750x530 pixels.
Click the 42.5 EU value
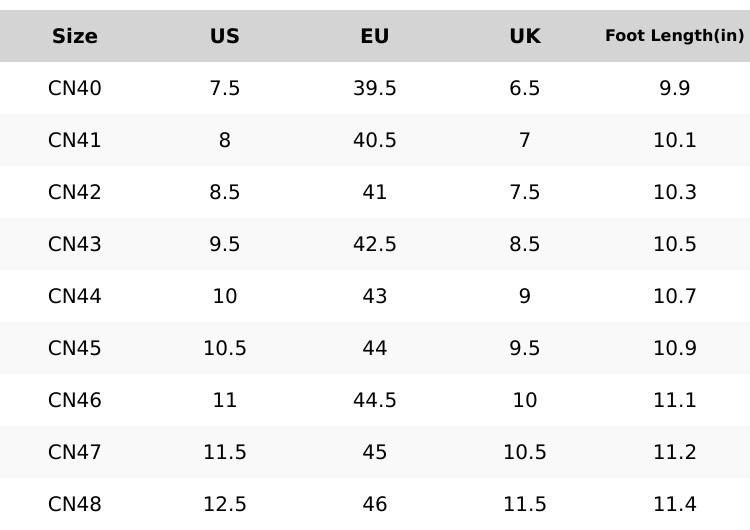(x=375, y=244)
